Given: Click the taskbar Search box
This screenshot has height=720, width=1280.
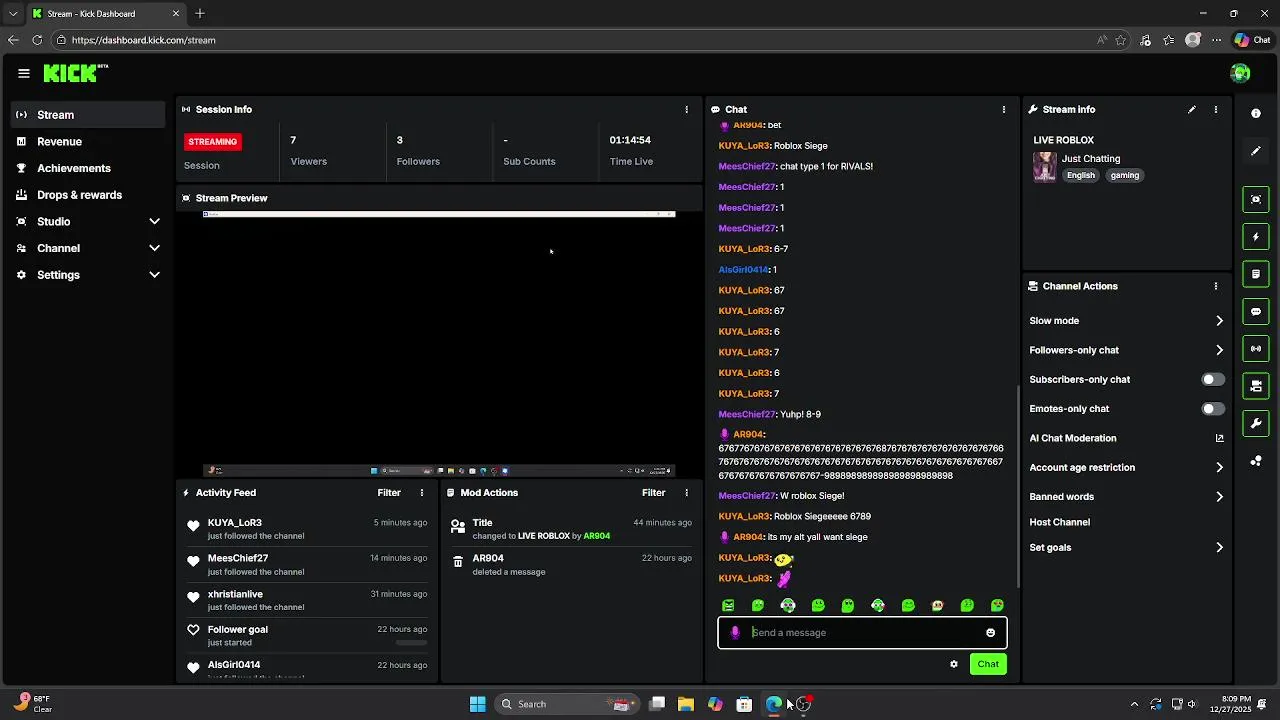Looking at the screenshot, I should pyautogui.click(x=567, y=704).
